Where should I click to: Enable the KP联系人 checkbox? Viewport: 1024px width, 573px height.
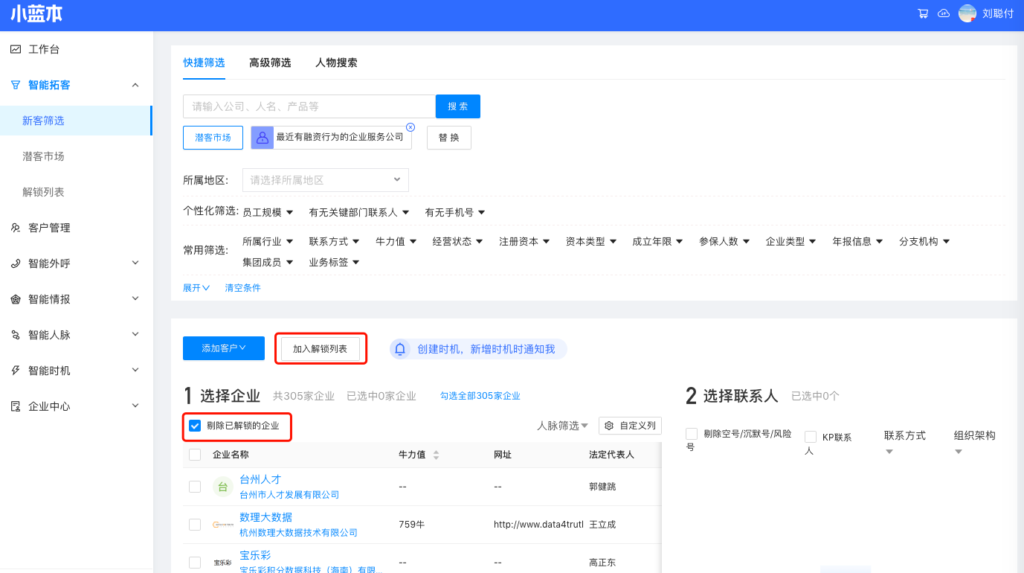pyautogui.click(x=811, y=437)
